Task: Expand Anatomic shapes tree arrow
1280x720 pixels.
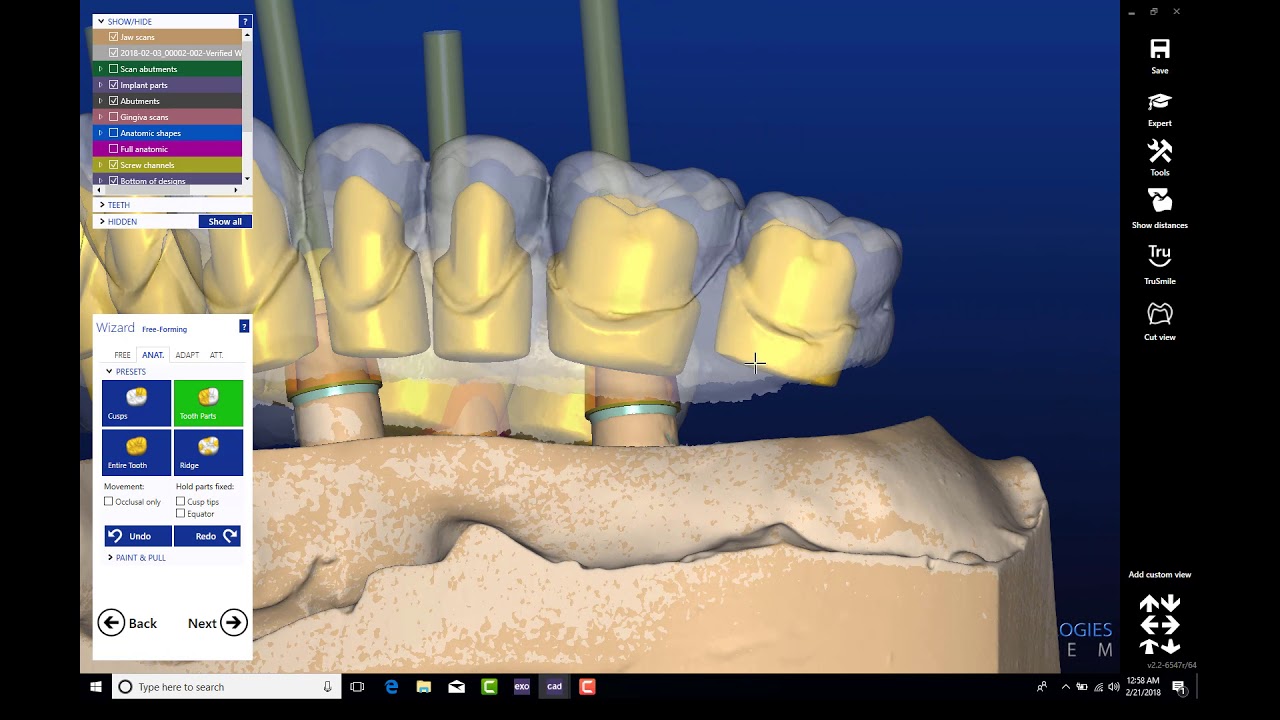Action: pyautogui.click(x=100, y=133)
